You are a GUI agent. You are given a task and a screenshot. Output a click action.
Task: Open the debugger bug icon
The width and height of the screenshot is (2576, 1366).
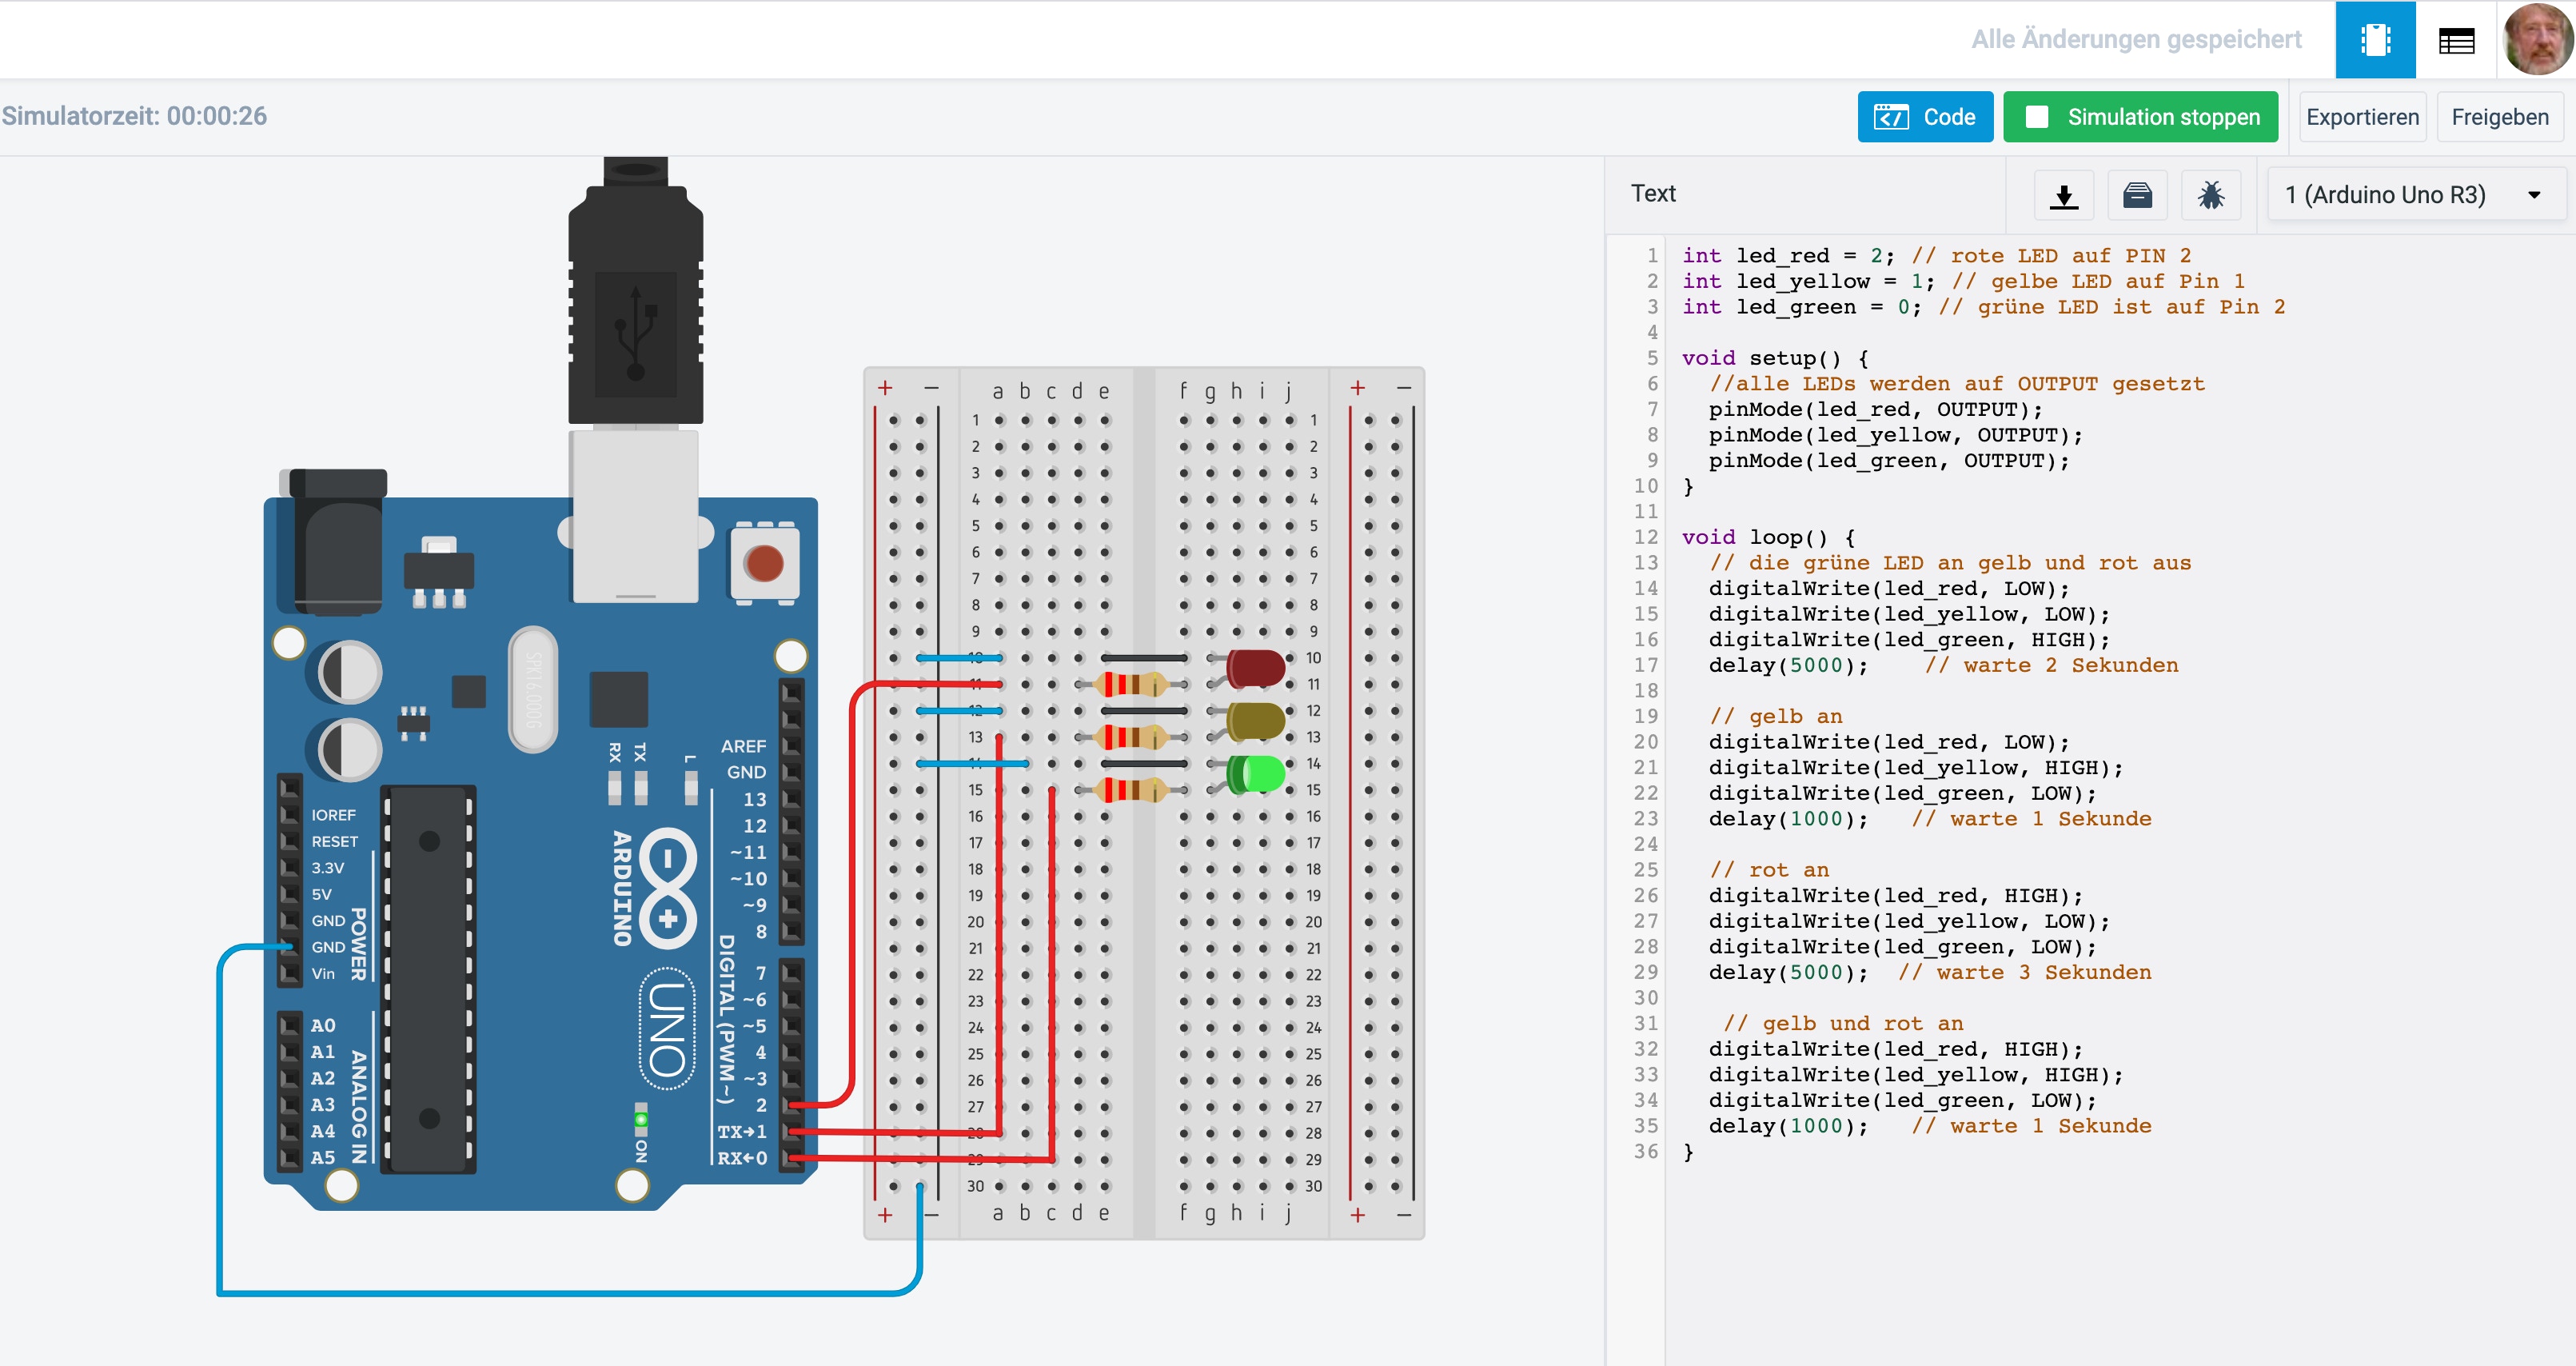[x=2211, y=194]
